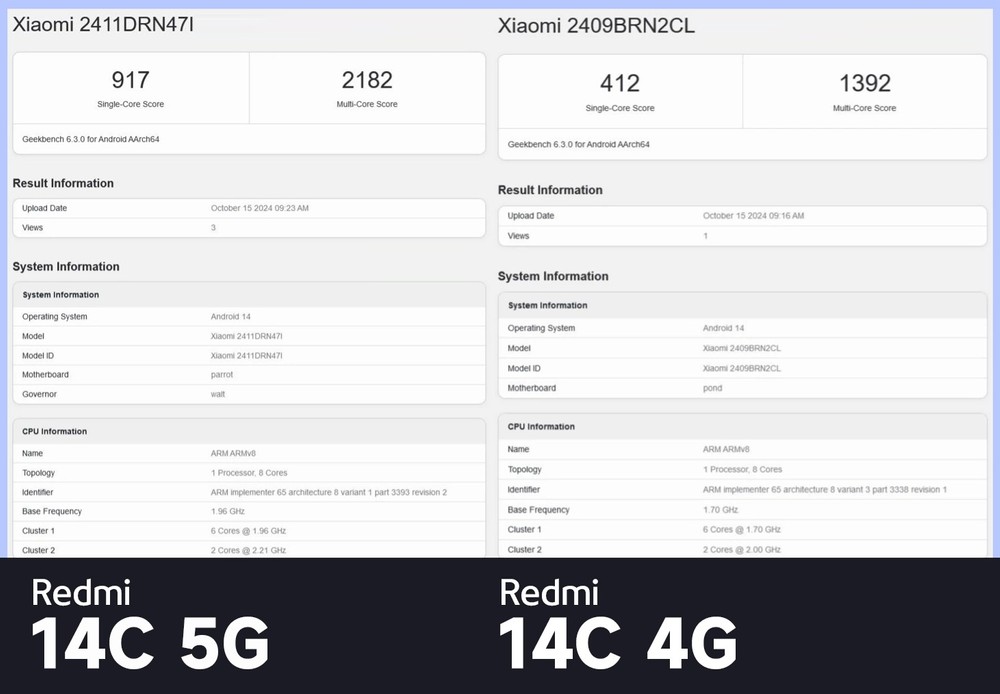Click the Xiaomi 2411DRN47I page title
This screenshot has height=694, width=1000.
point(103,25)
